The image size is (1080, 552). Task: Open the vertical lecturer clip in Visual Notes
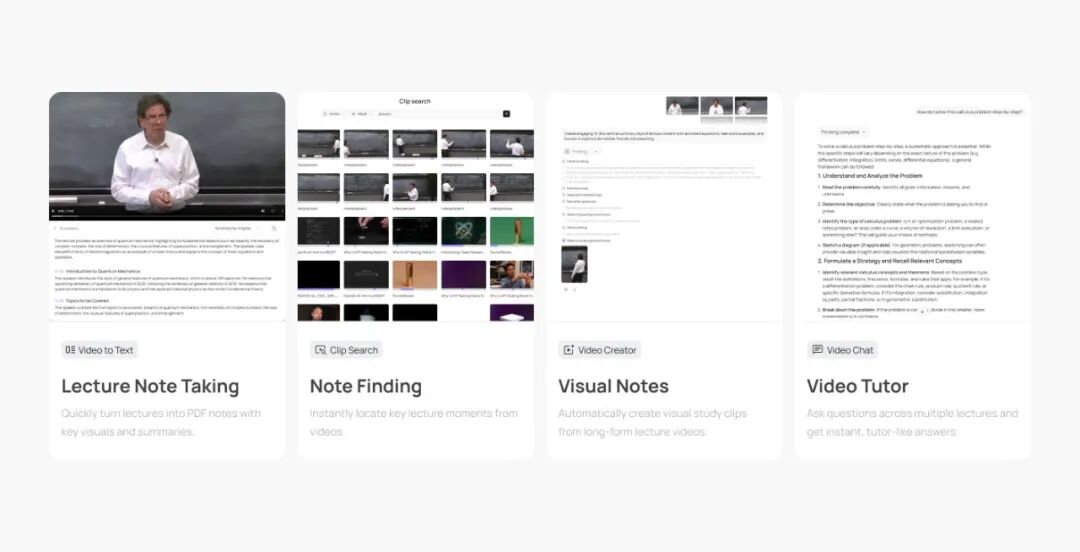click(x=574, y=264)
